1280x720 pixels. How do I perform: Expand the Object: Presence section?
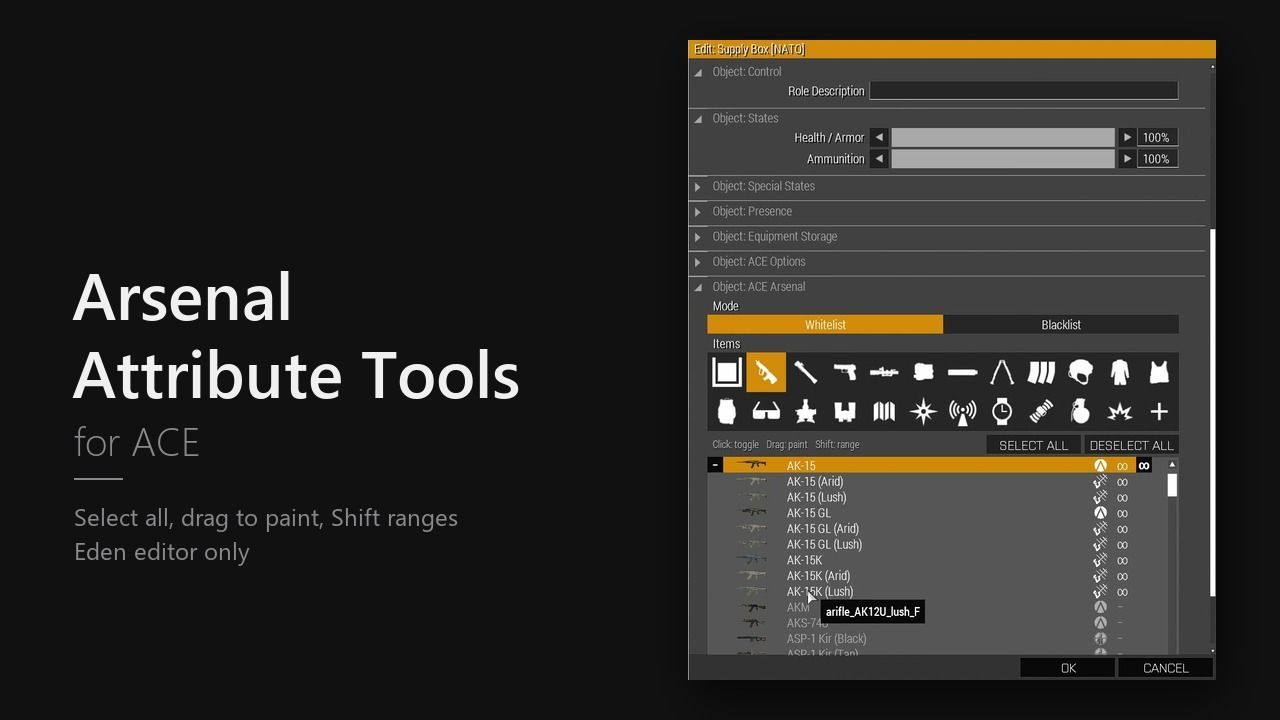coord(698,211)
